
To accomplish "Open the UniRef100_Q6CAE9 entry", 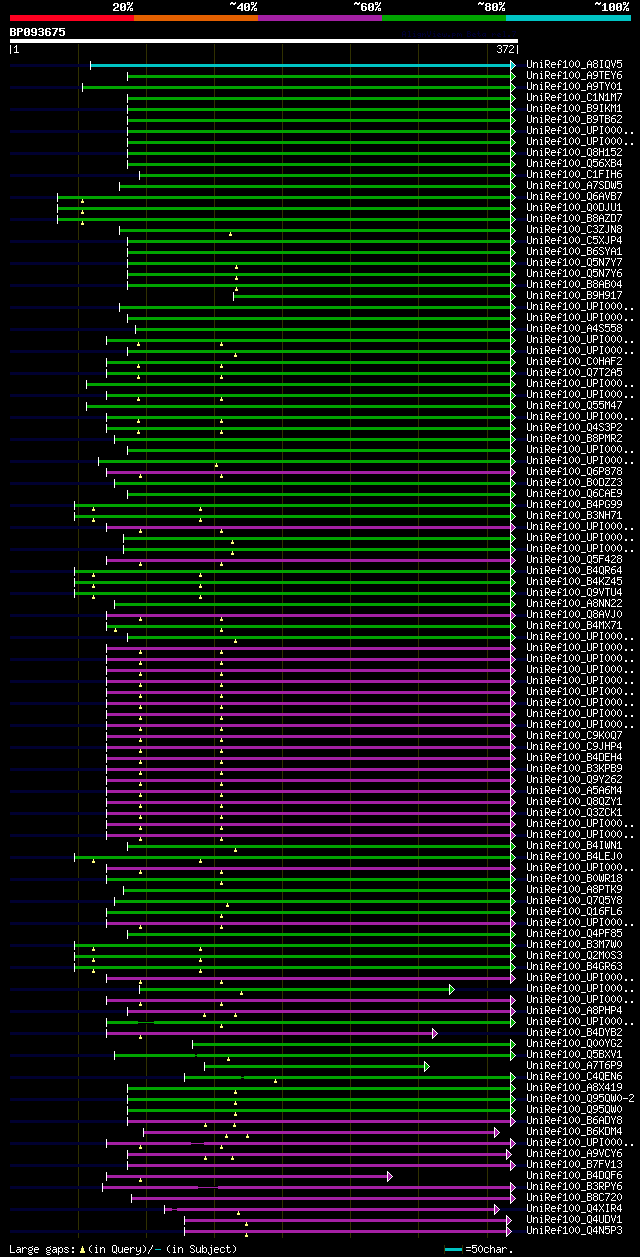I will coord(574,493).
